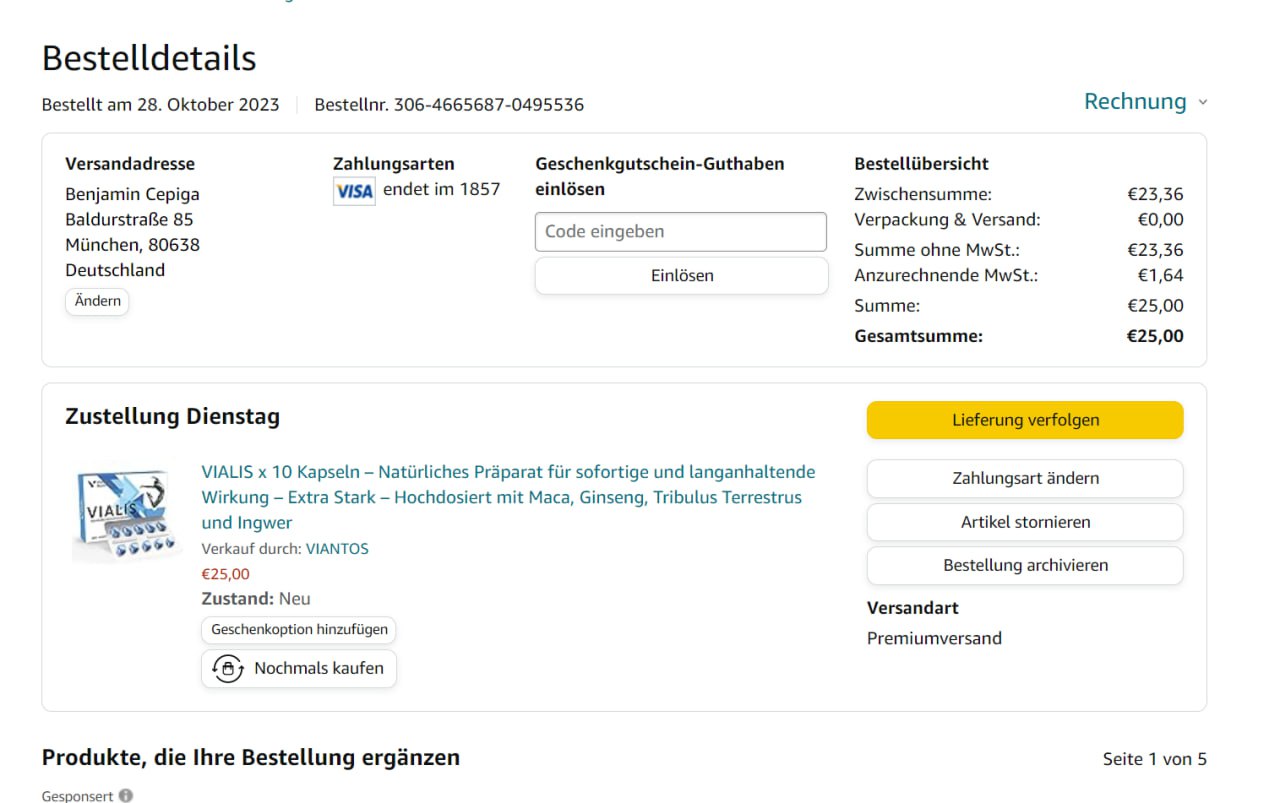Click the Seite 1 von 5 page indicator
1280x803 pixels.
point(1154,759)
